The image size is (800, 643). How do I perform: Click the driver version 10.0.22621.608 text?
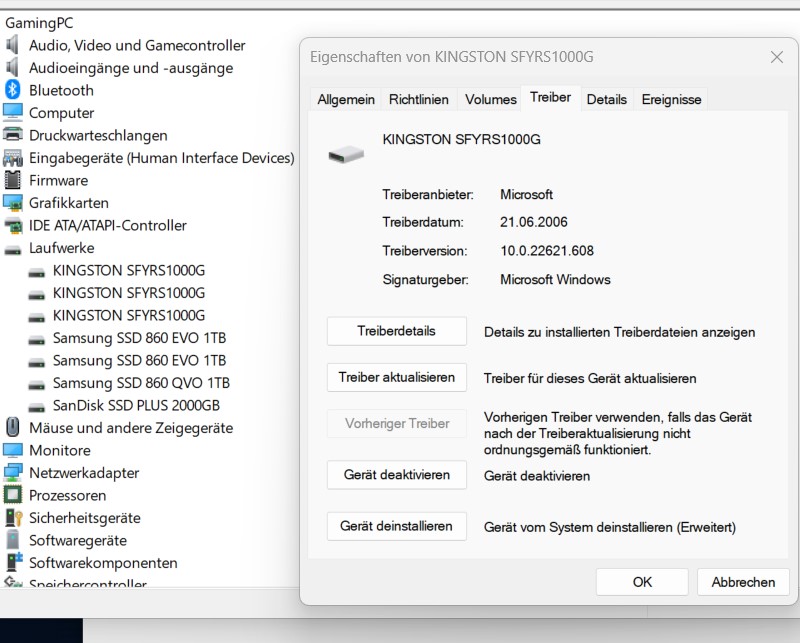pos(547,251)
